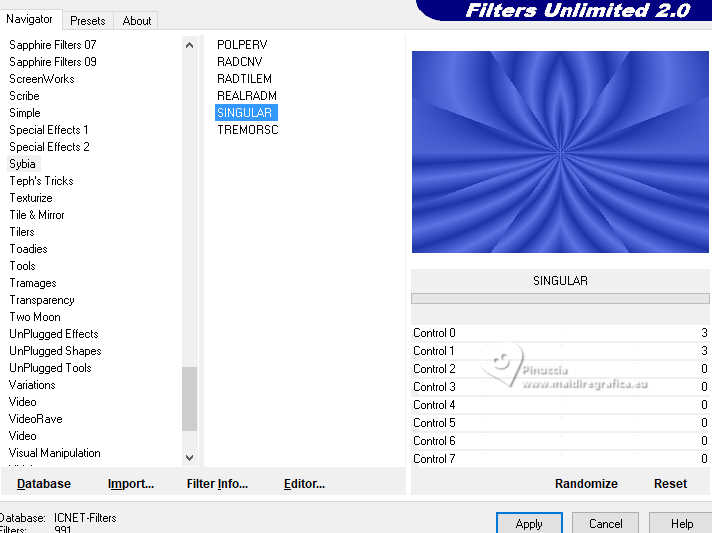This screenshot has width=712, height=533.
Task: Adjust the Control 7 slider row
Action: [560, 459]
